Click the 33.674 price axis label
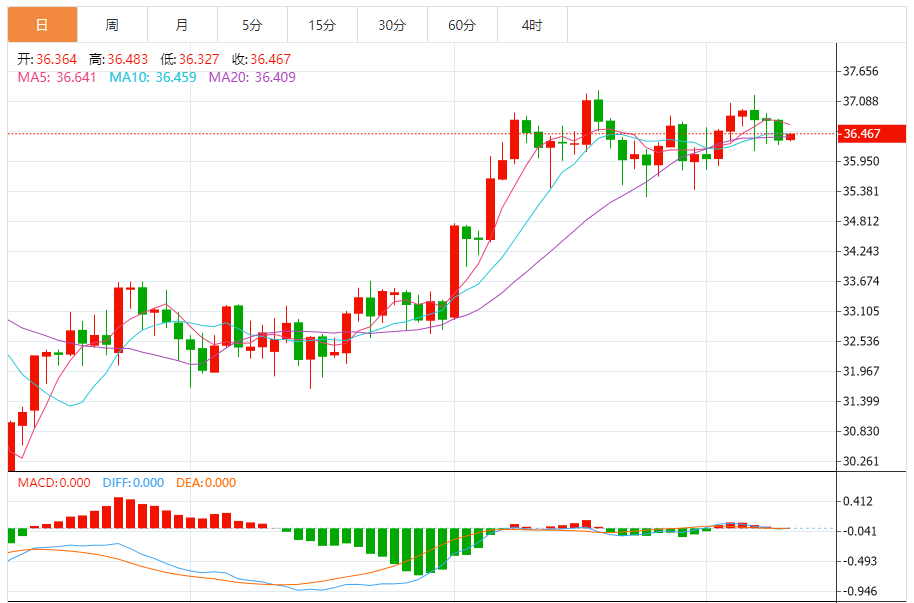914x603 pixels. coord(860,281)
